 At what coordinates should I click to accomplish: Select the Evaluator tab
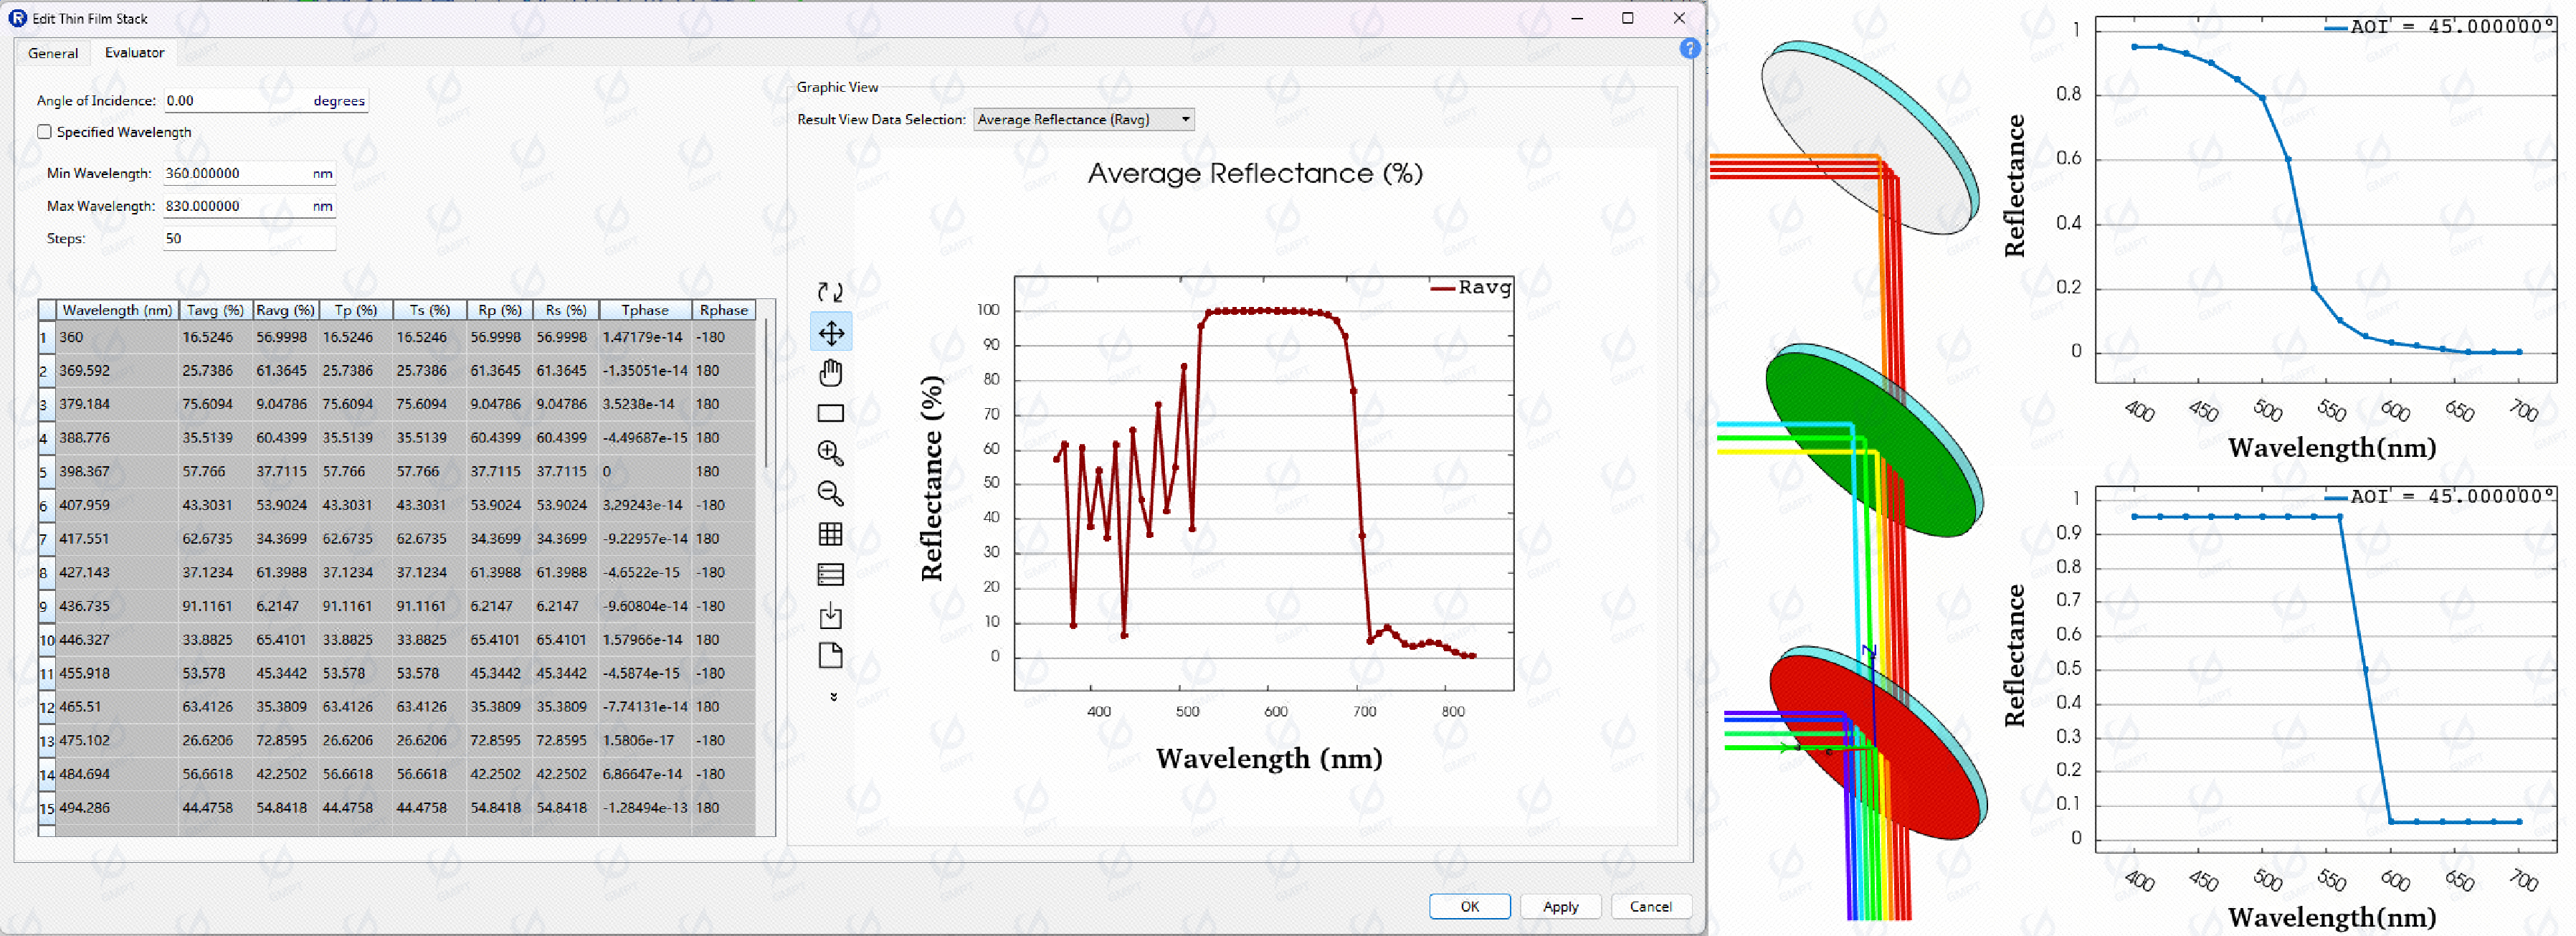tap(134, 52)
